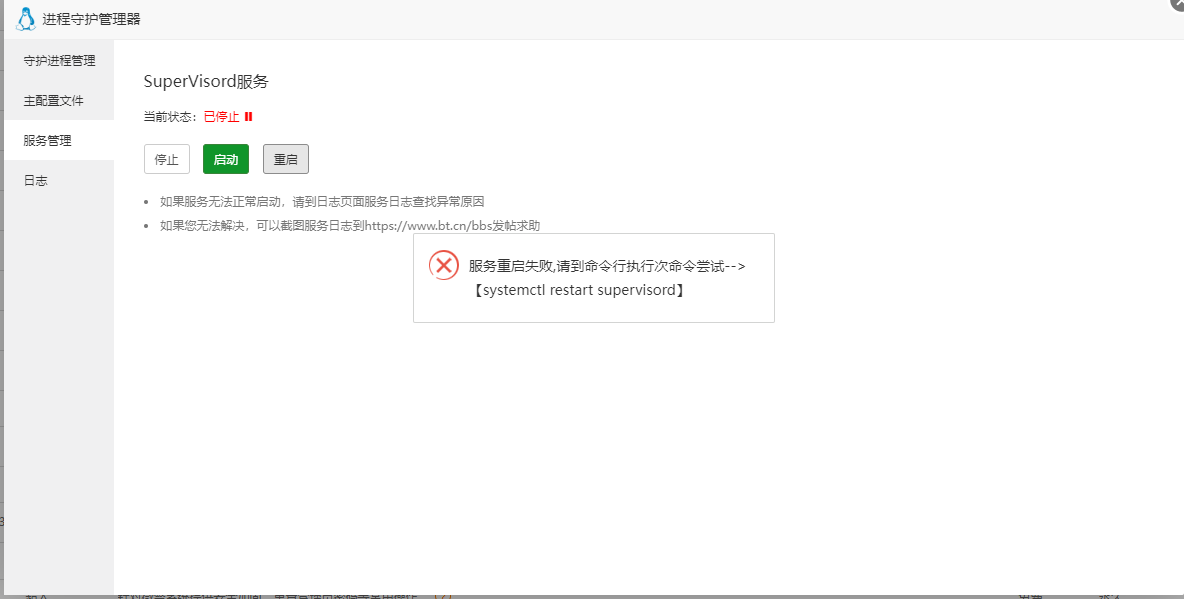
Task: Click the 服务重启失败 error message line
Action: 608,266
